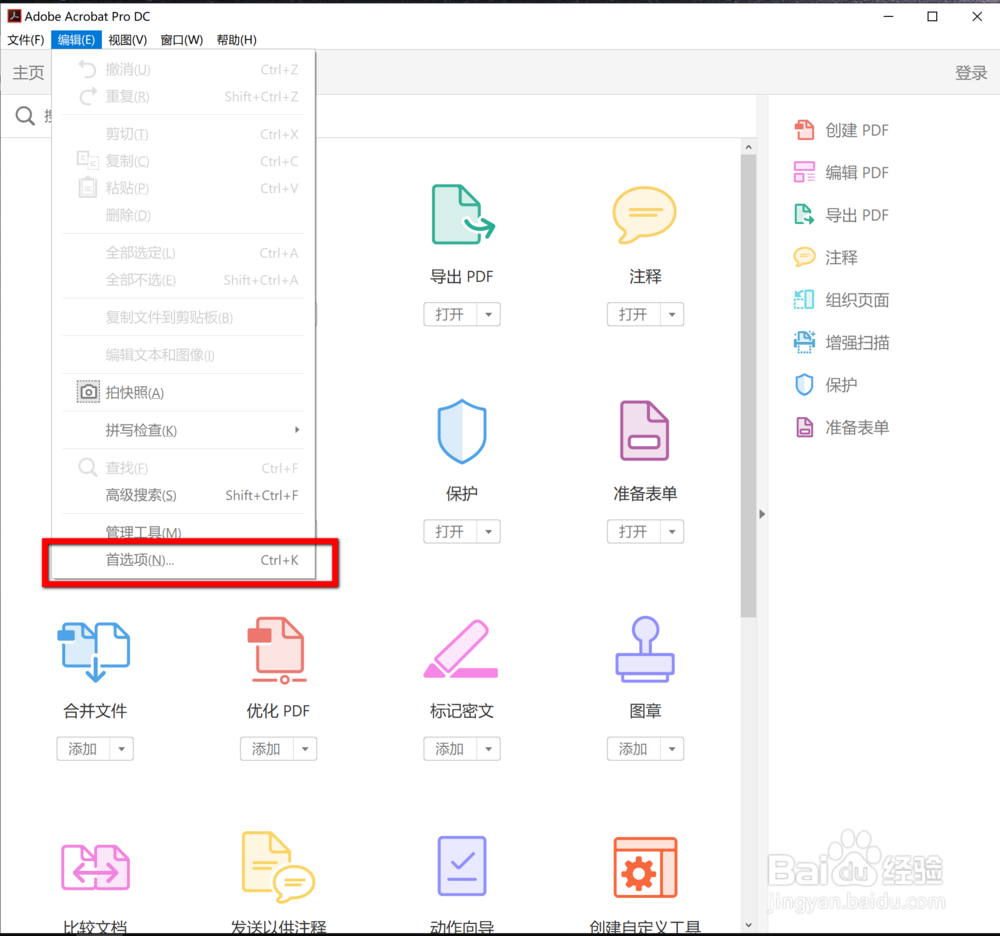Click the Prepare Form icon in main area
1000x936 pixels.
tap(644, 430)
